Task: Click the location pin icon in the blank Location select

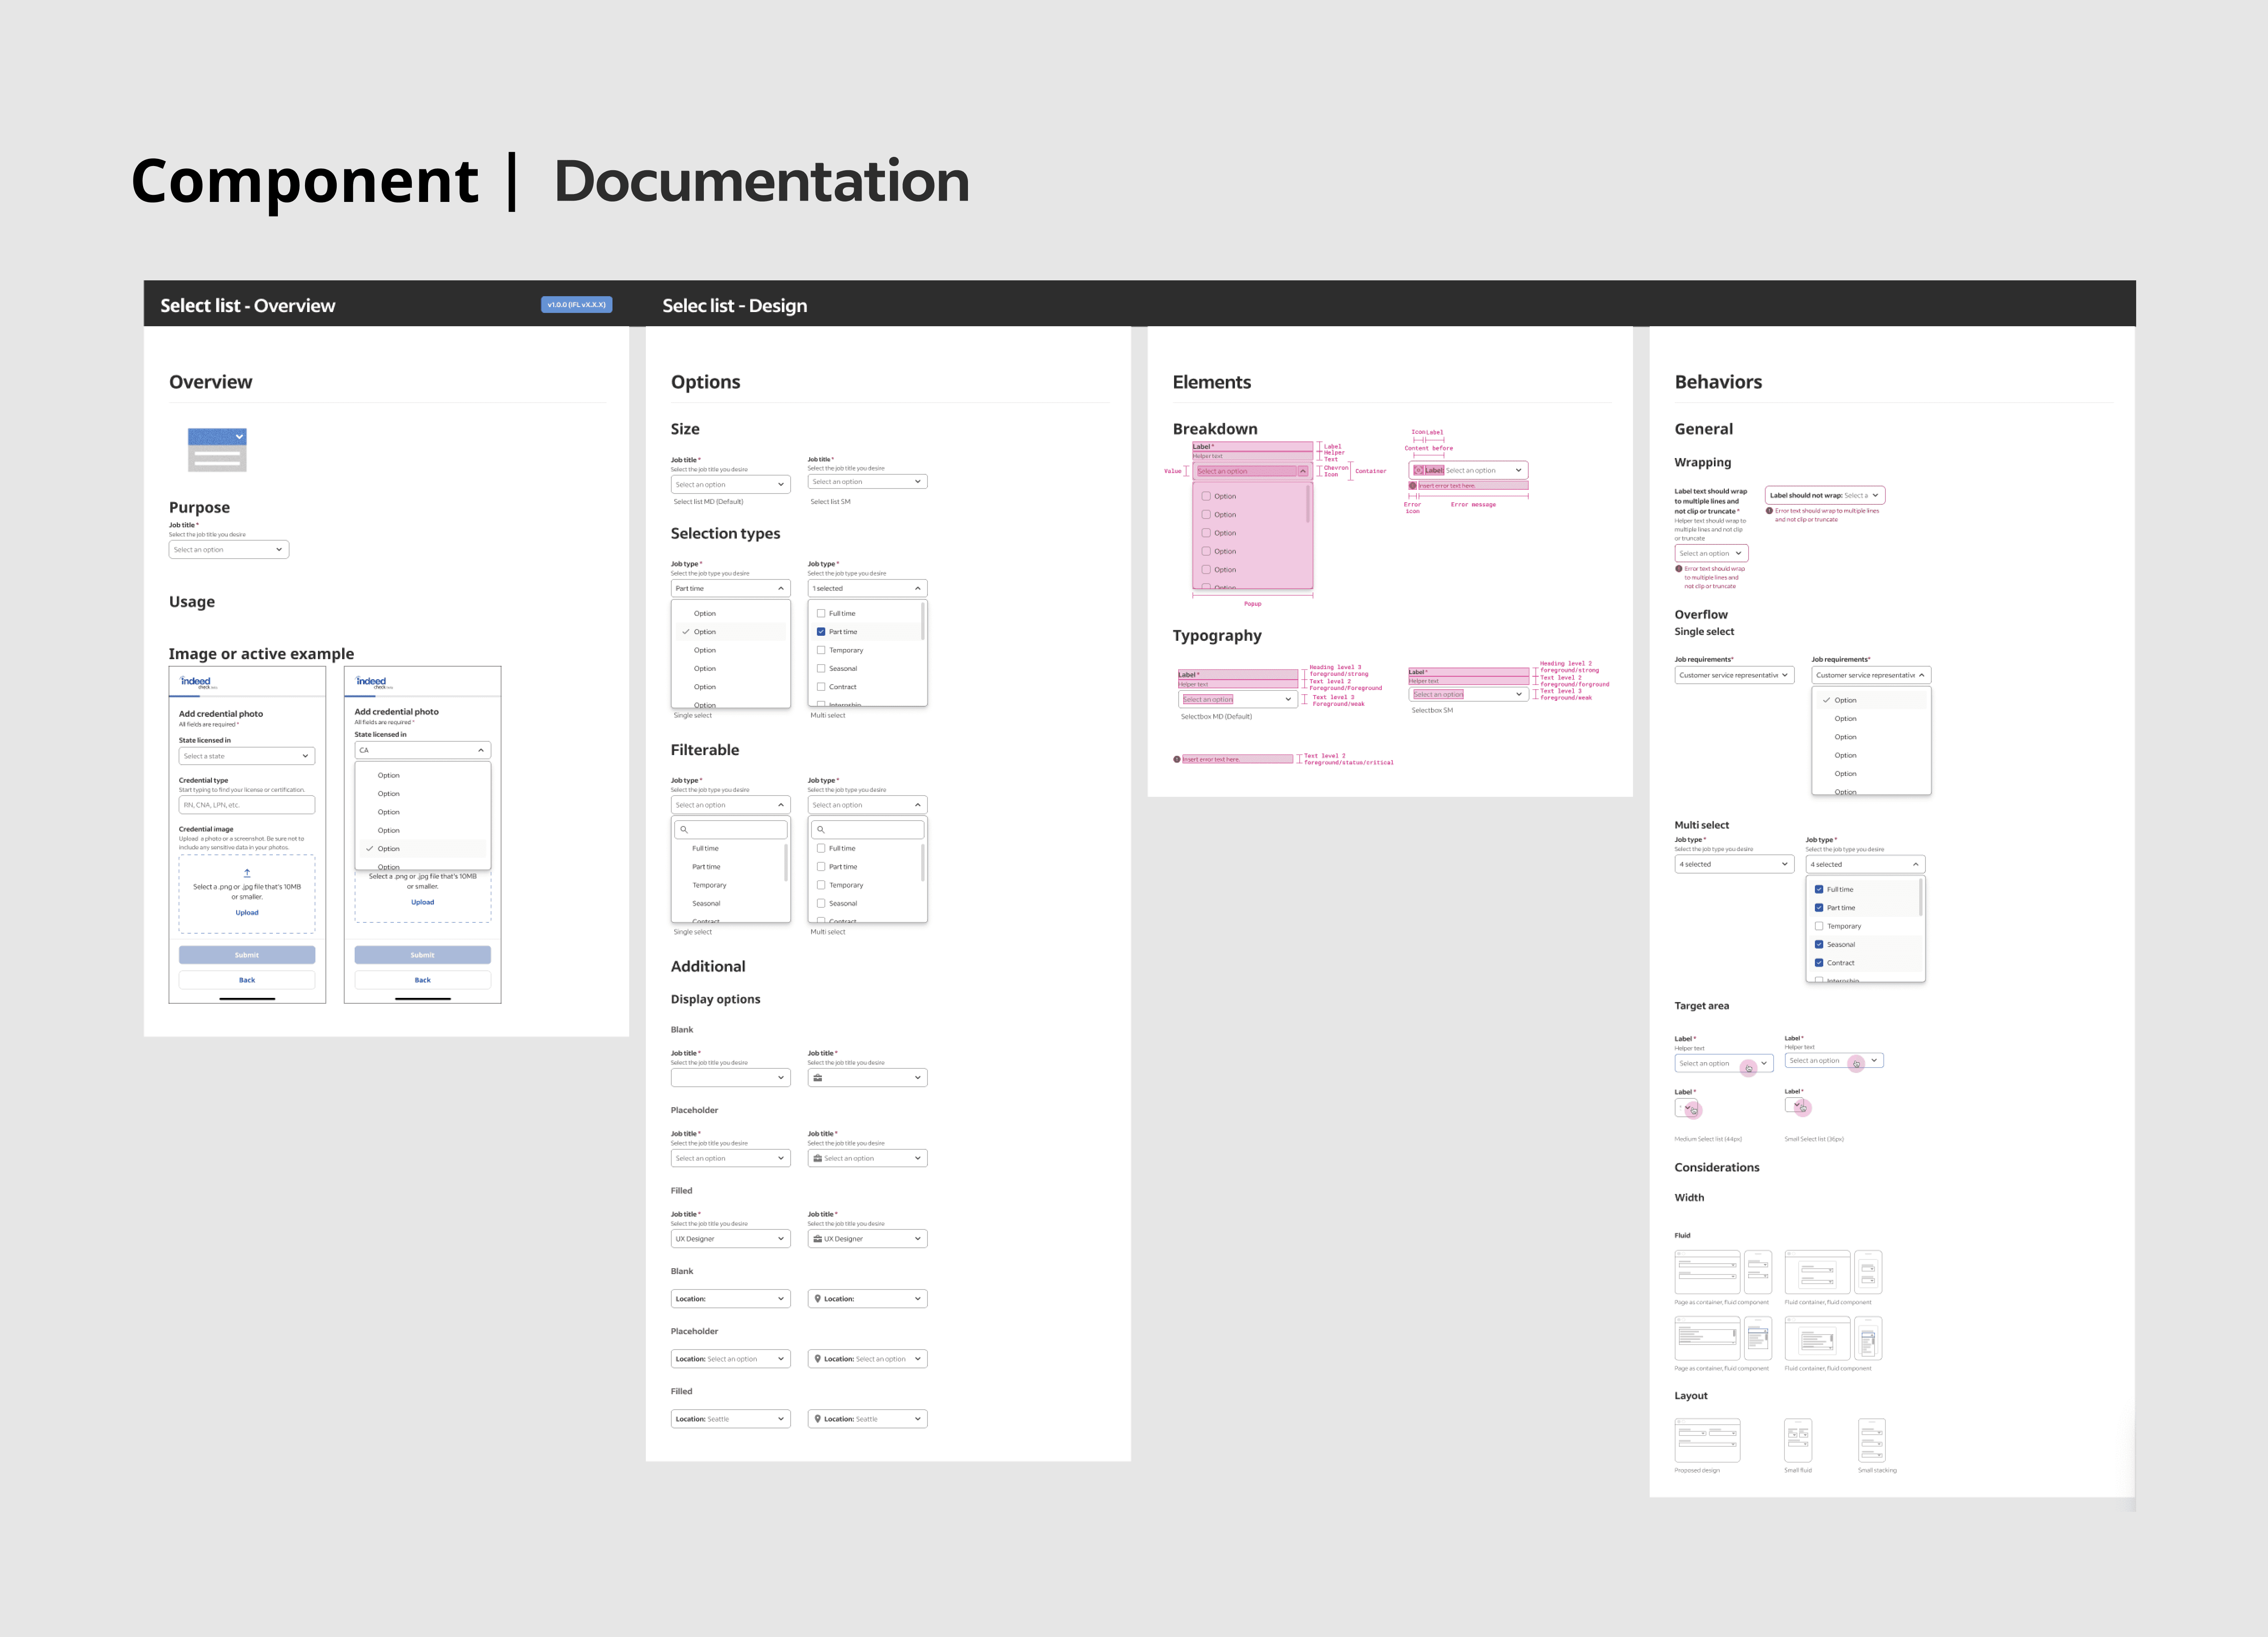Action: [x=818, y=1298]
